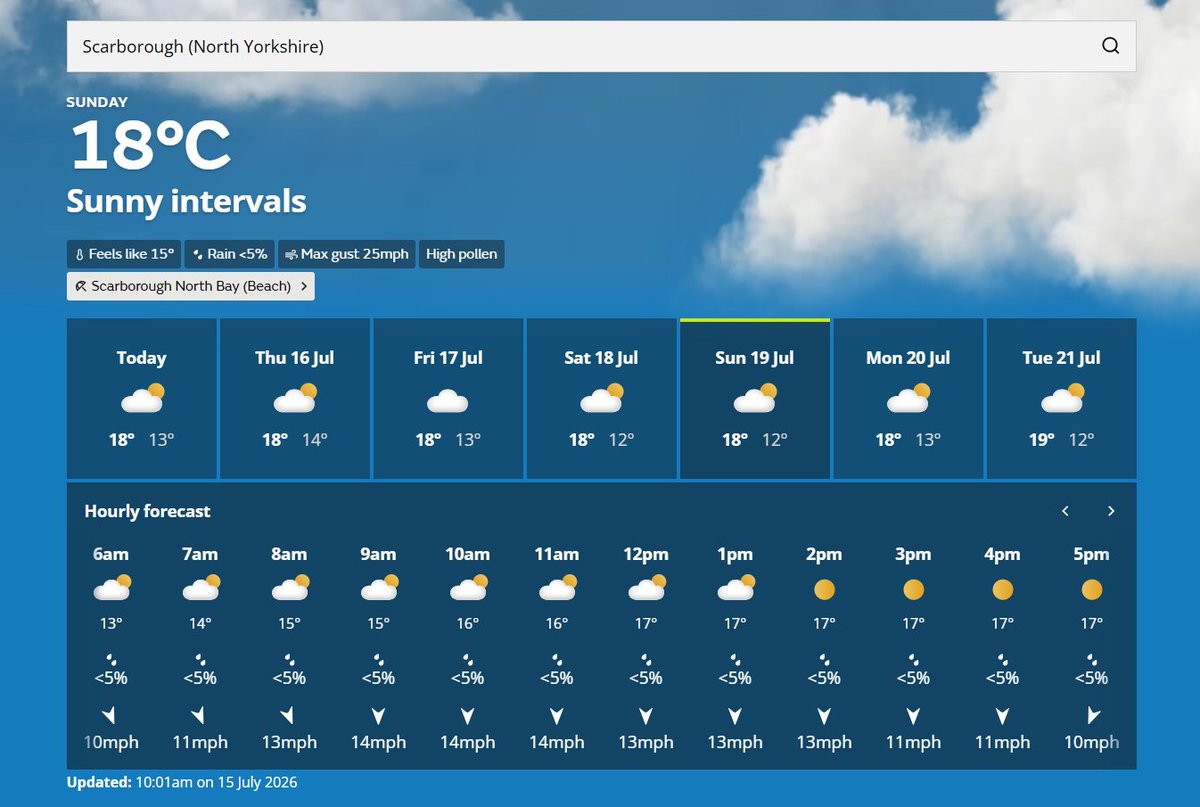Click the 11am sunny intervals weather icon
This screenshot has width=1200, height=807.
click(557, 588)
